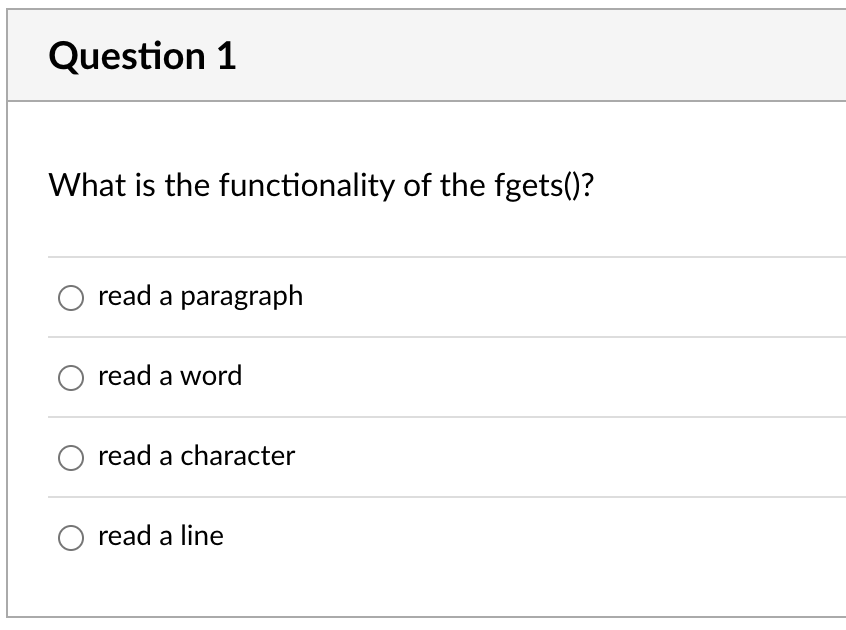This screenshot has width=846, height=630.
Task: Click the answer option mentioning paragraph
Action: (x=200, y=296)
